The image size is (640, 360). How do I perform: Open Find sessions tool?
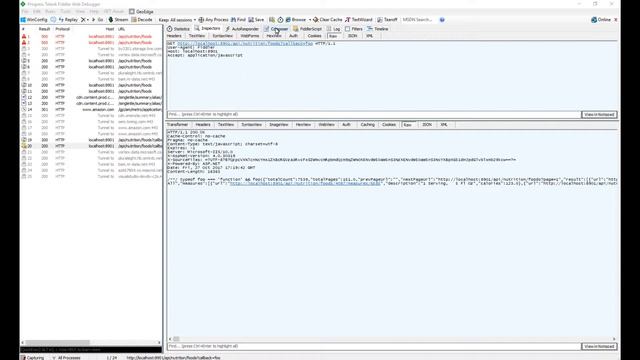click(238, 20)
